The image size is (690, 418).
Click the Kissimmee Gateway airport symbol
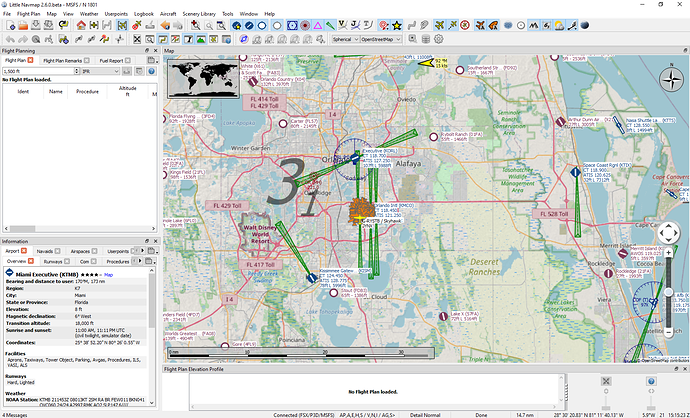pos(312,278)
